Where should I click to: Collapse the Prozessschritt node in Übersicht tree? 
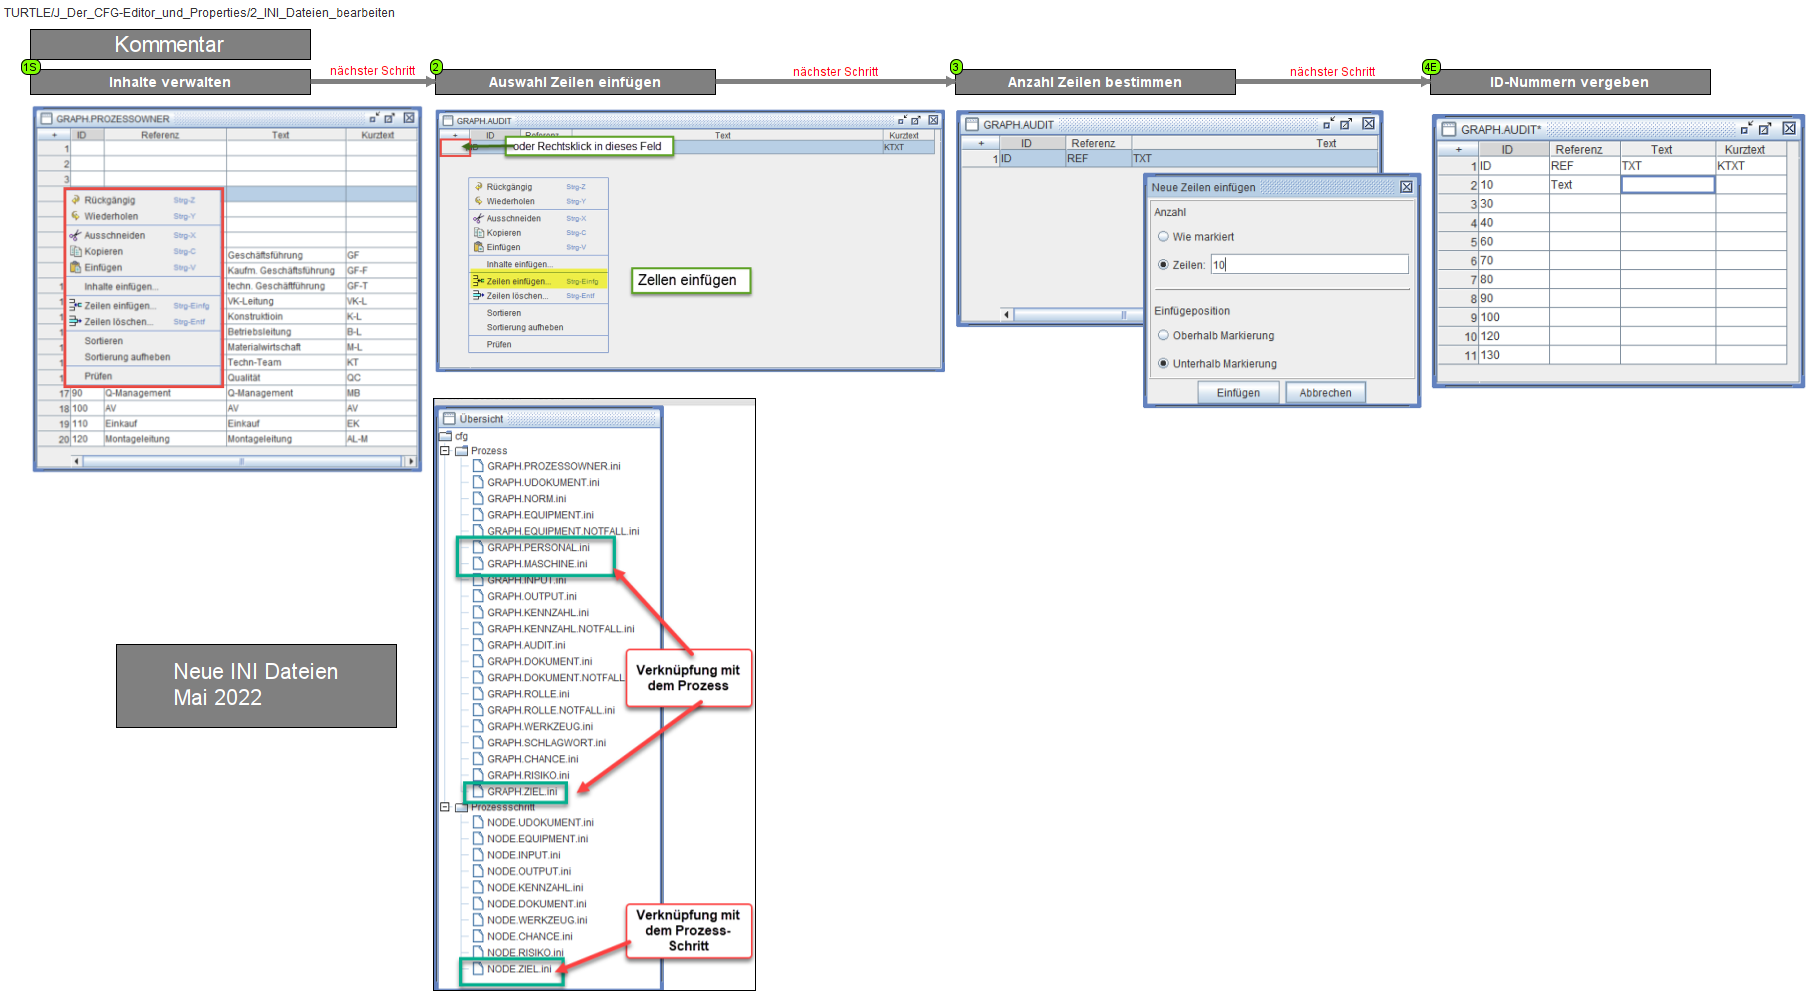coord(445,807)
